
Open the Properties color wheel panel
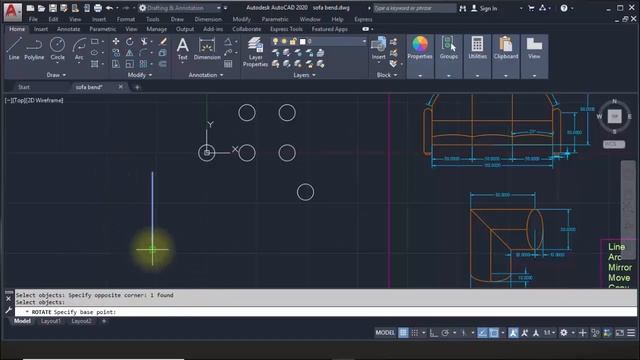coord(420,48)
